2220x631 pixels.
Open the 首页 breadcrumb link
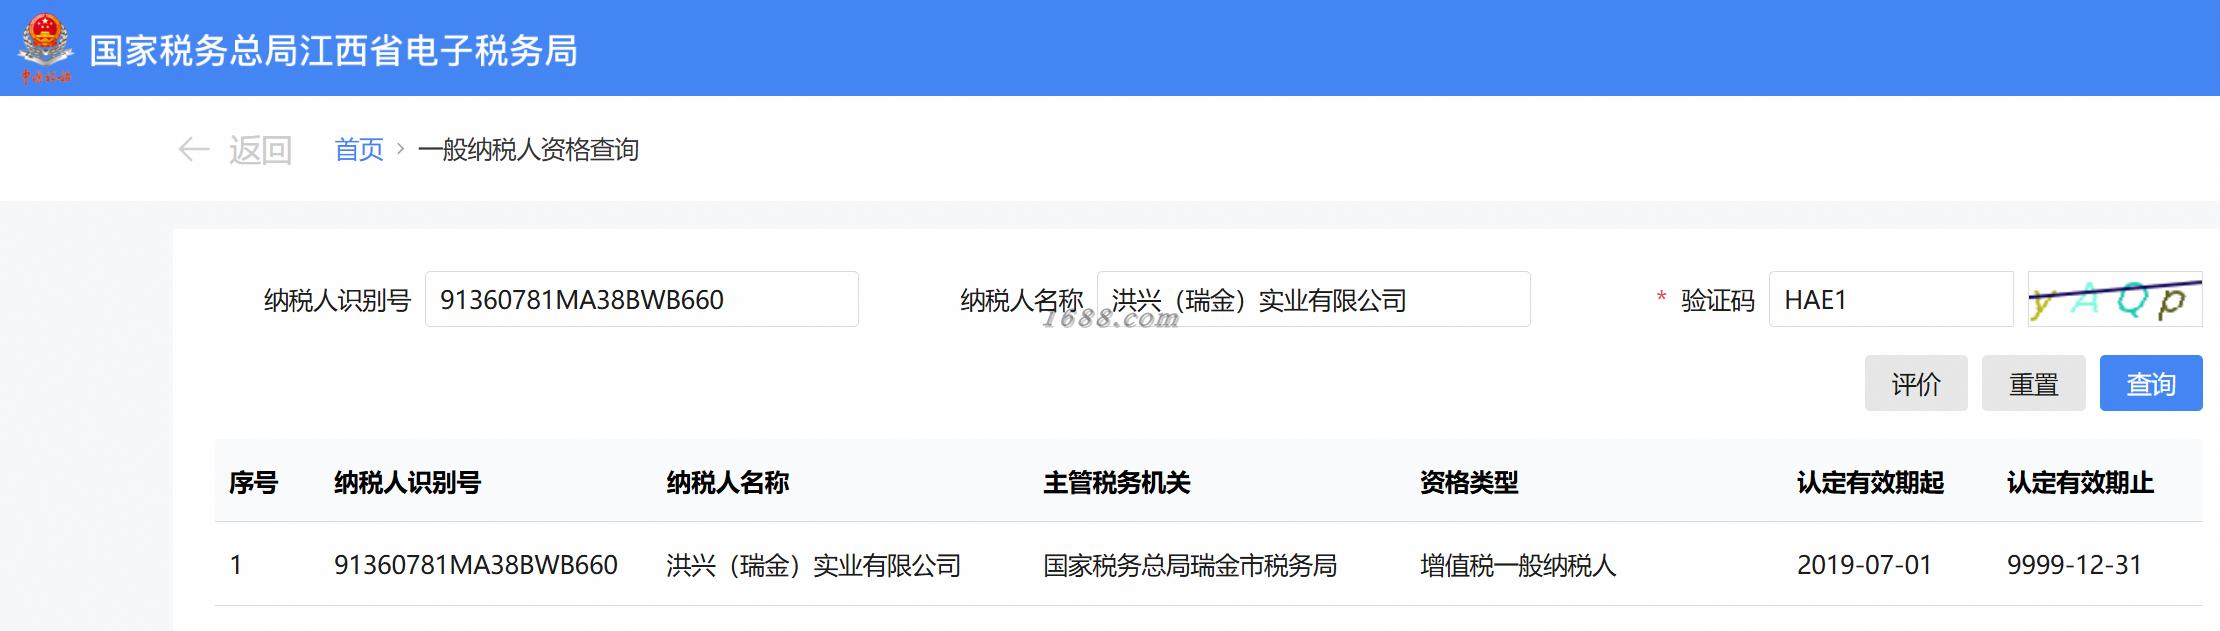coord(359,150)
